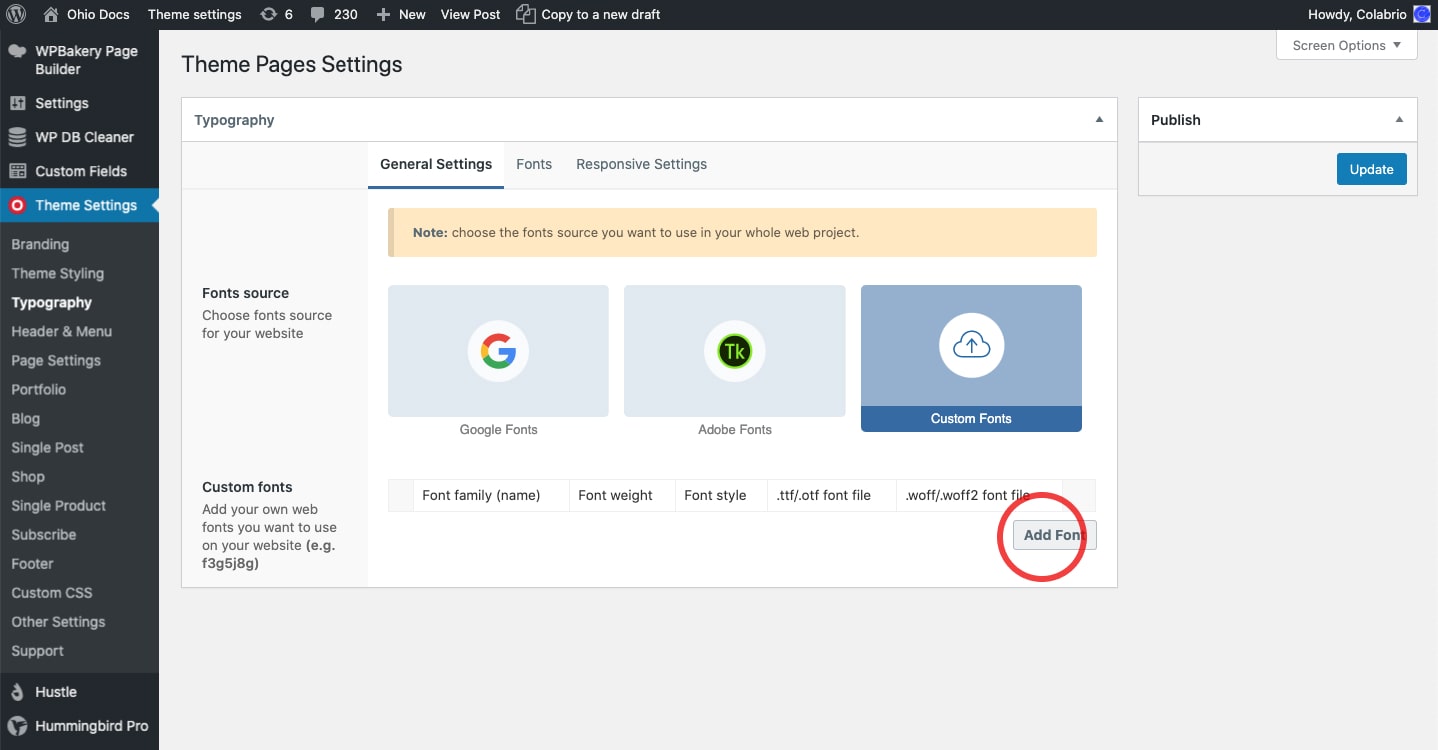
Task: Open the Typography submenu item
Action: (51, 302)
